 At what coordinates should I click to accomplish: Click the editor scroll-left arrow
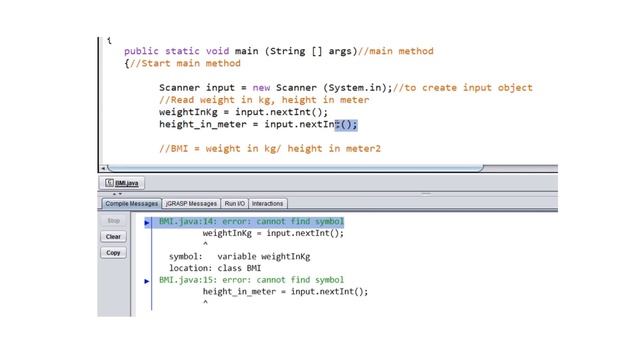(x=103, y=168)
